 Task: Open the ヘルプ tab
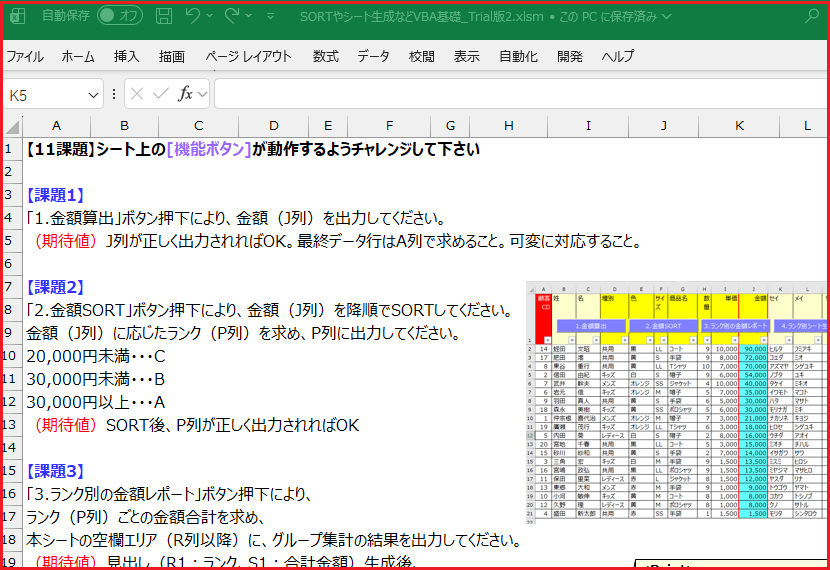click(x=618, y=56)
